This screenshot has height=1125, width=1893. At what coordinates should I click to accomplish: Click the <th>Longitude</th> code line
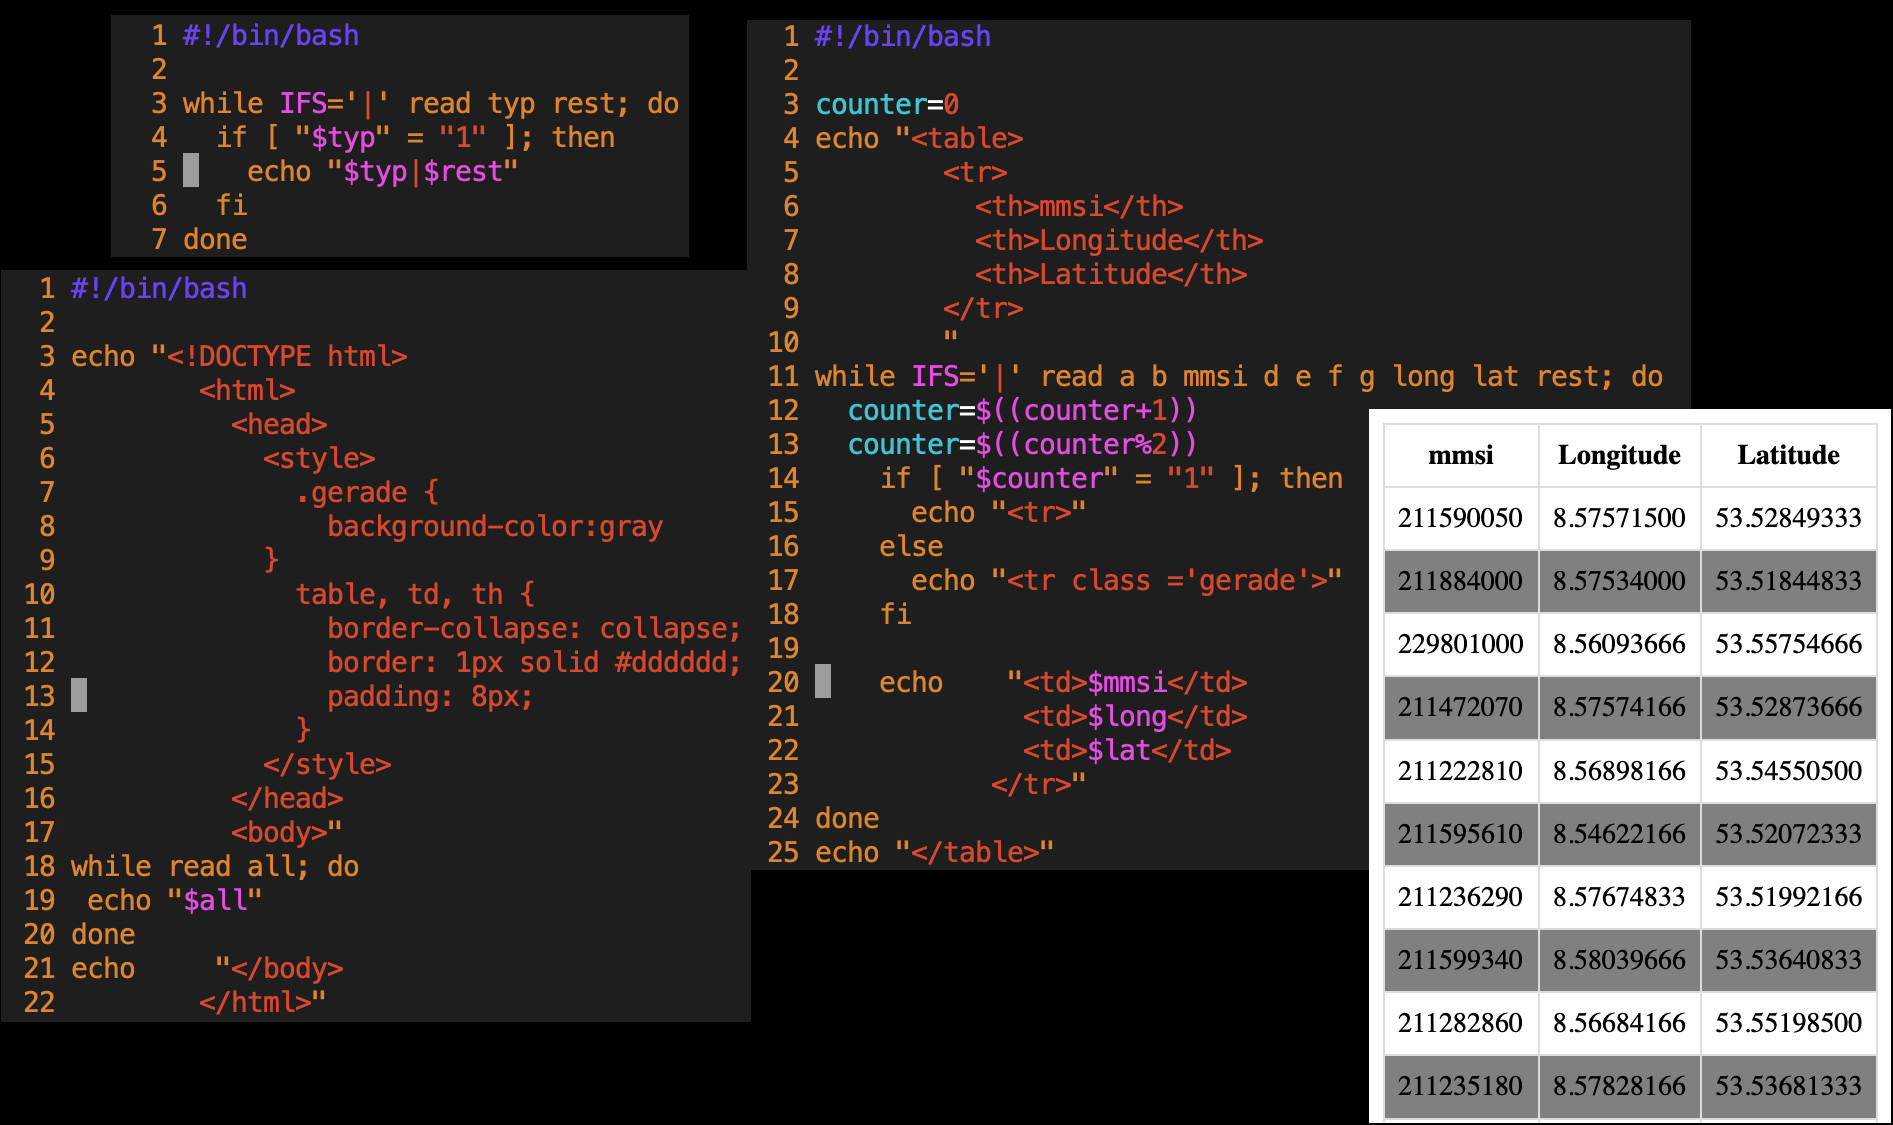1118,241
